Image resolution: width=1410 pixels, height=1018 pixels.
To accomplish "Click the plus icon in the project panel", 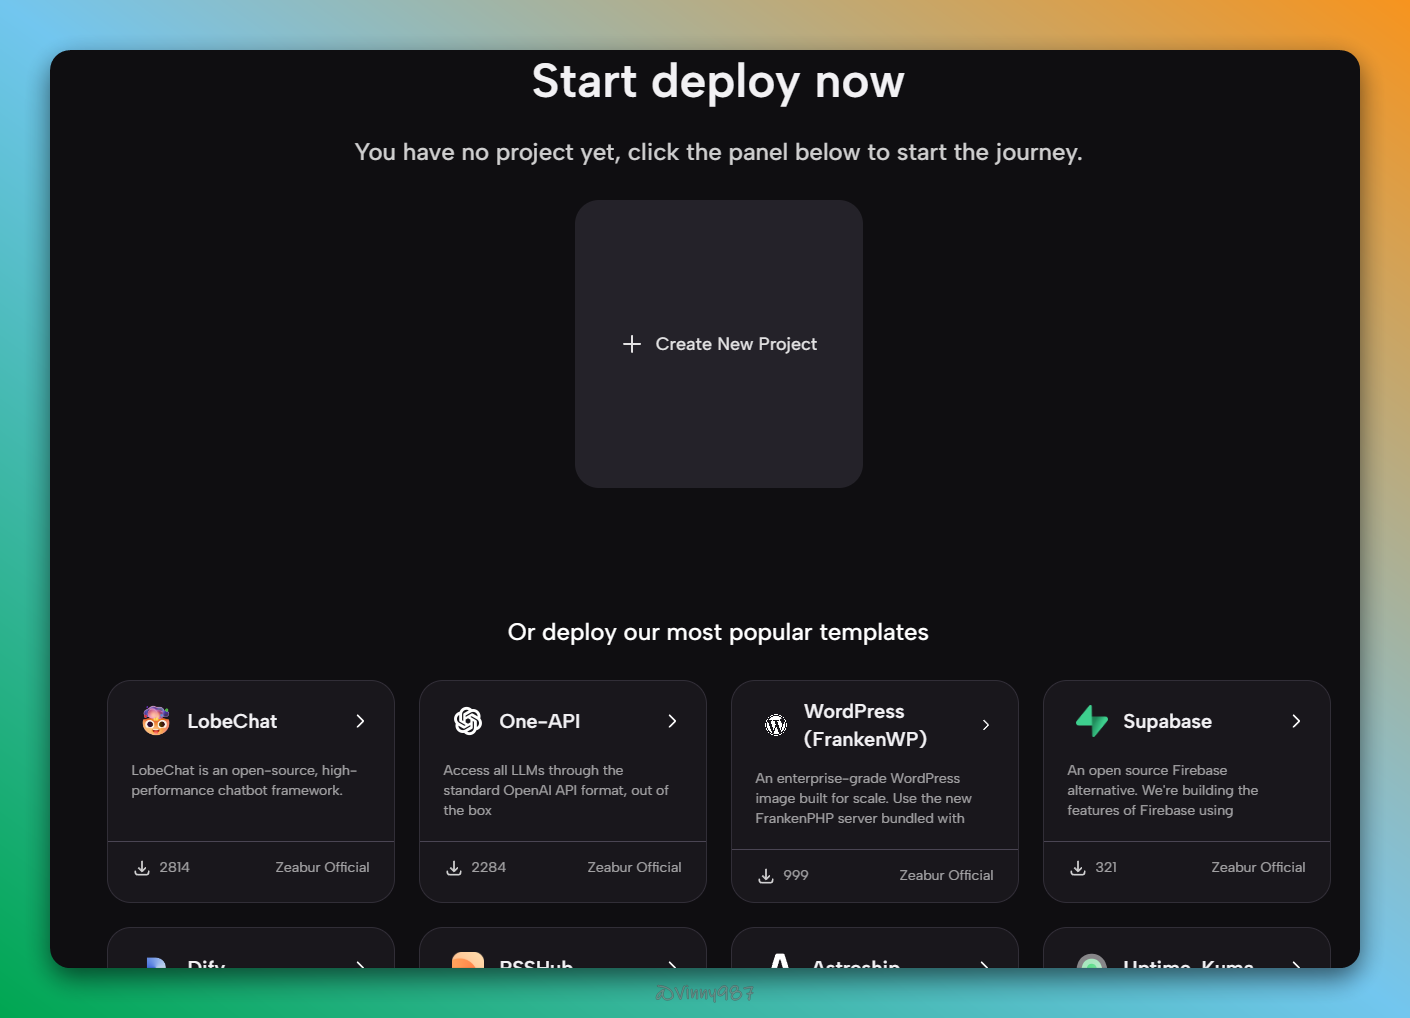I will [632, 344].
